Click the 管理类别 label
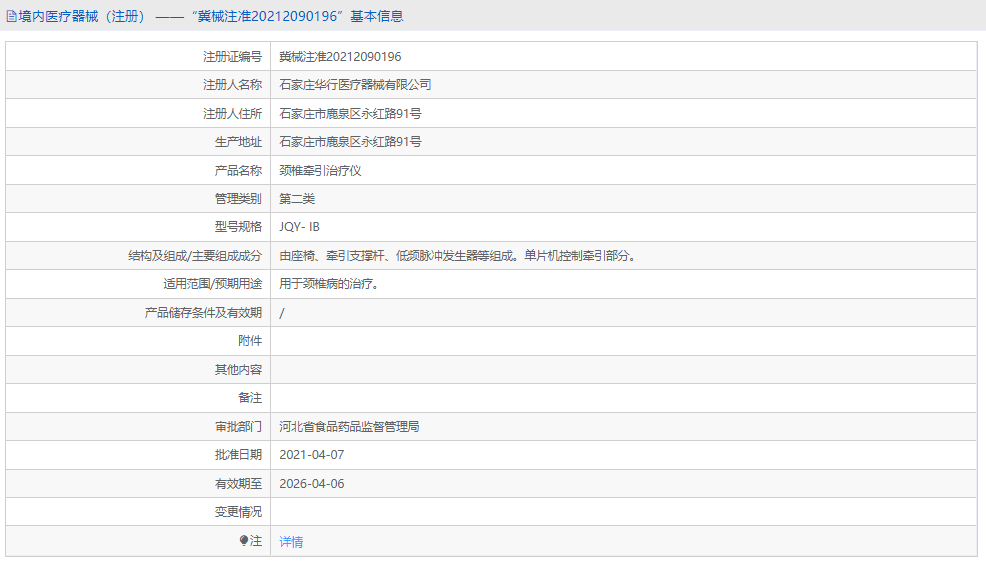The height and width of the screenshot is (561, 986). [238, 199]
